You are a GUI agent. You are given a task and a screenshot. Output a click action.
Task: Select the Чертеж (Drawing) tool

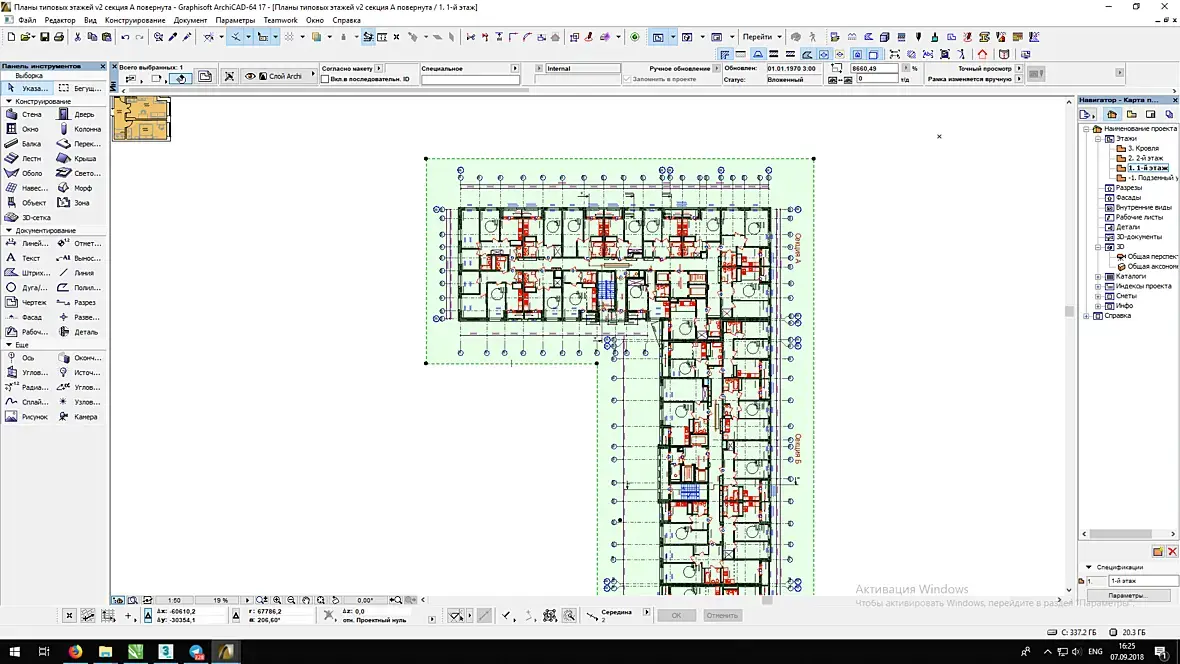point(24,303)
